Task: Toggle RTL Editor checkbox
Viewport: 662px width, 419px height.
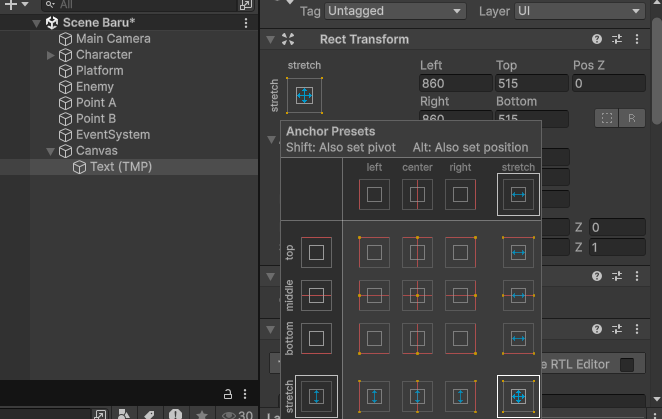Action: click(x=627, y=365)
